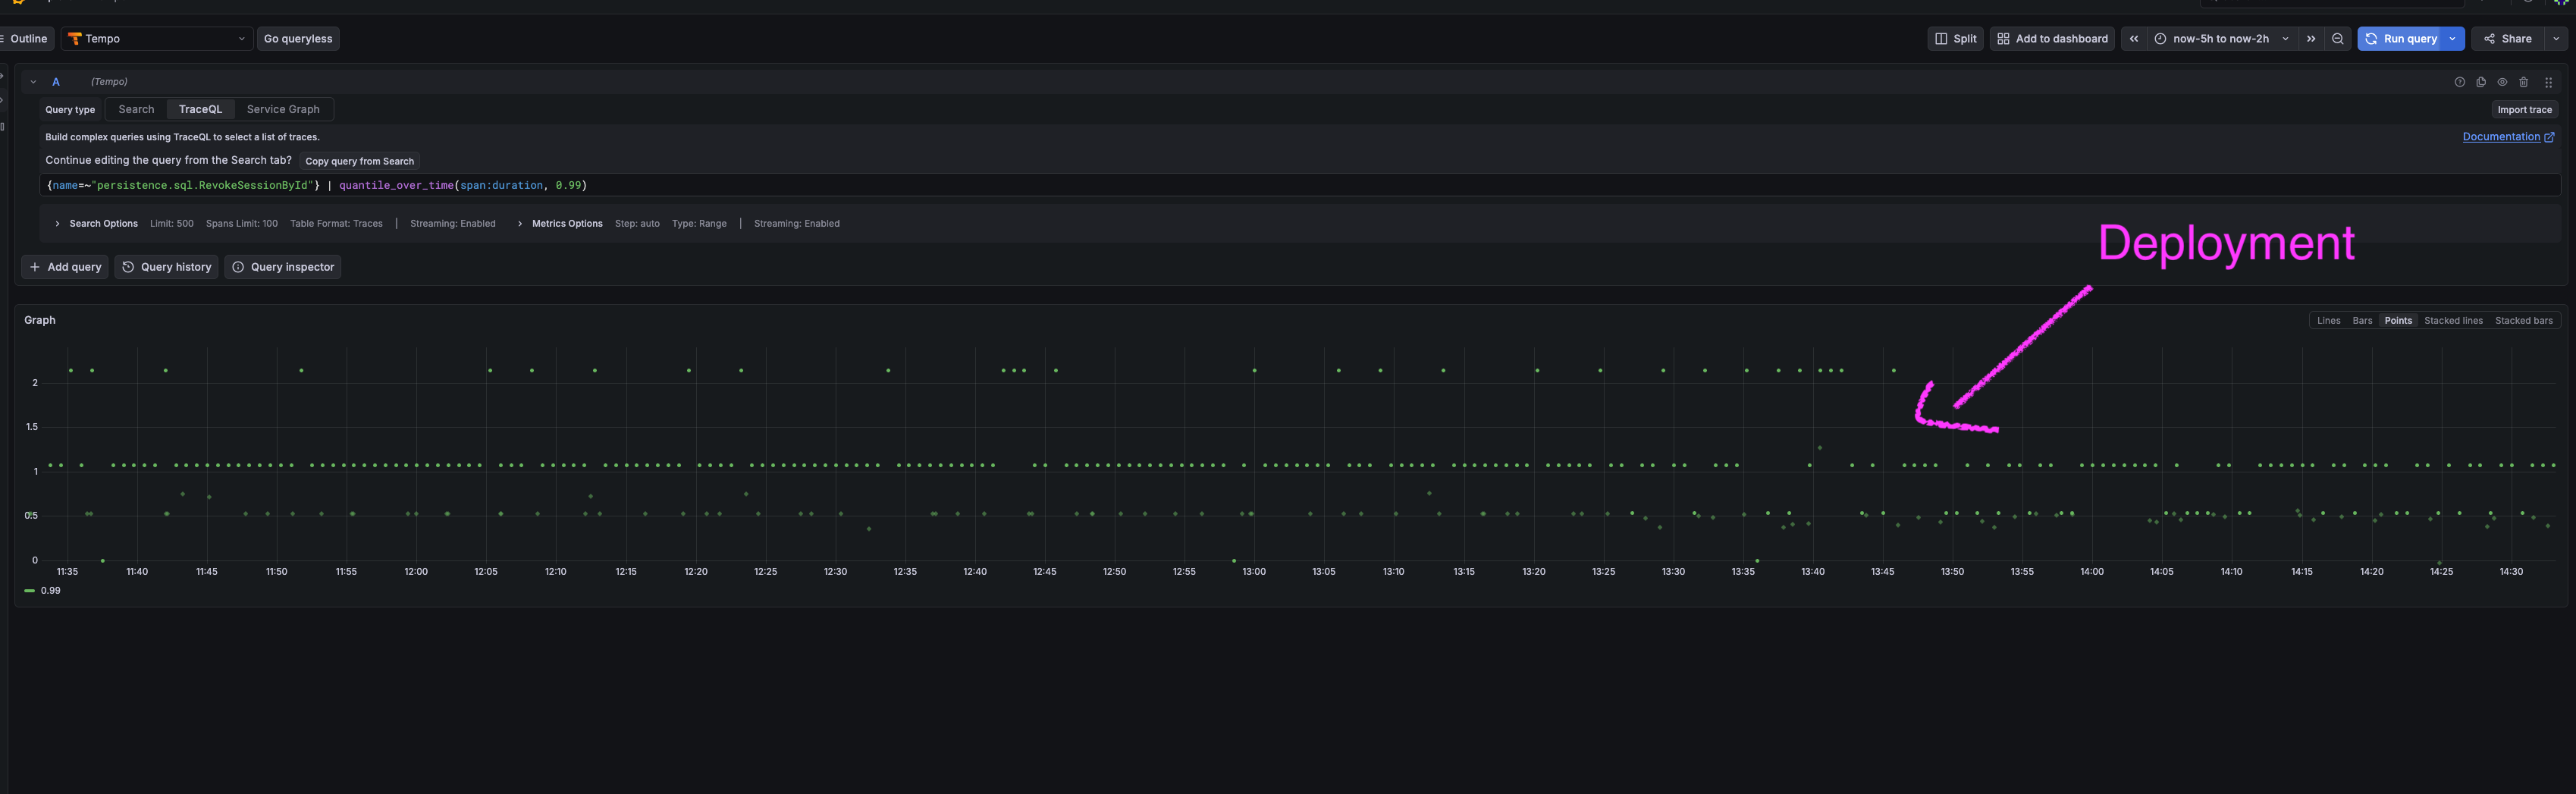Open the now-5h to now-2h time picker

click(2222, 39)
